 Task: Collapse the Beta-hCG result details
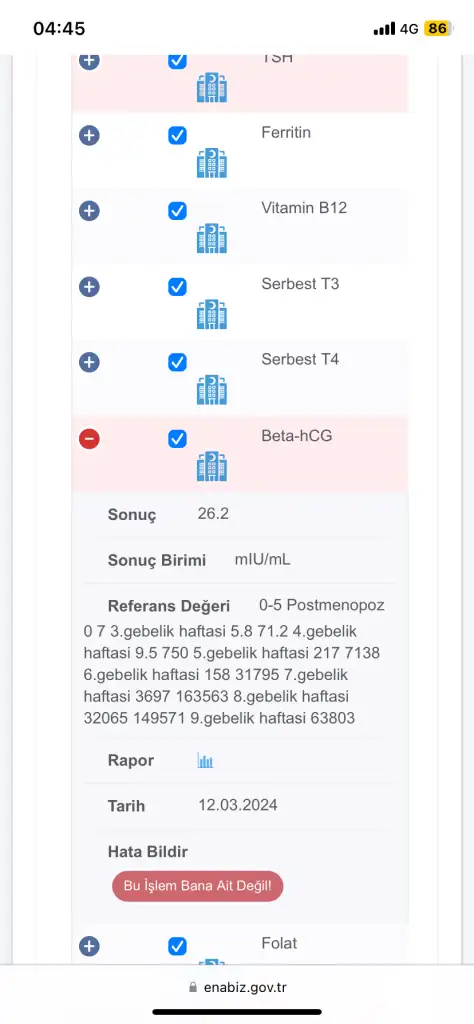[x=89, y=439]
